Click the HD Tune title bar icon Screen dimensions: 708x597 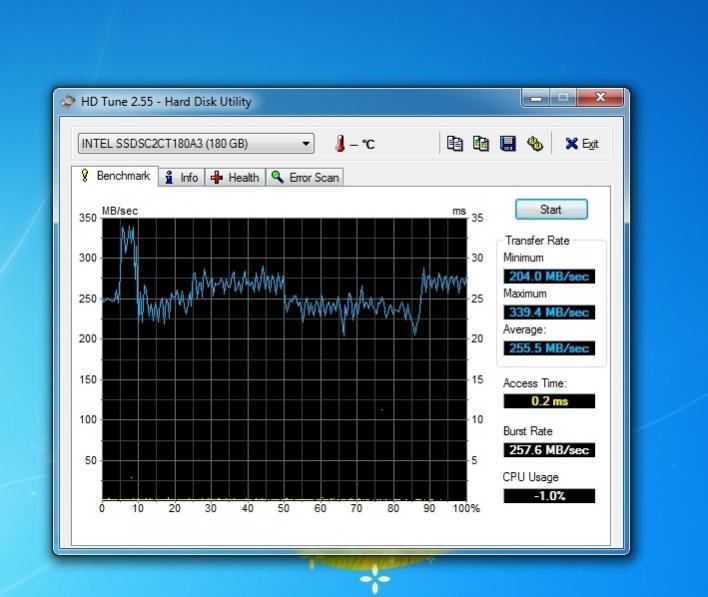pyautogui.click(x=68, y=102)
